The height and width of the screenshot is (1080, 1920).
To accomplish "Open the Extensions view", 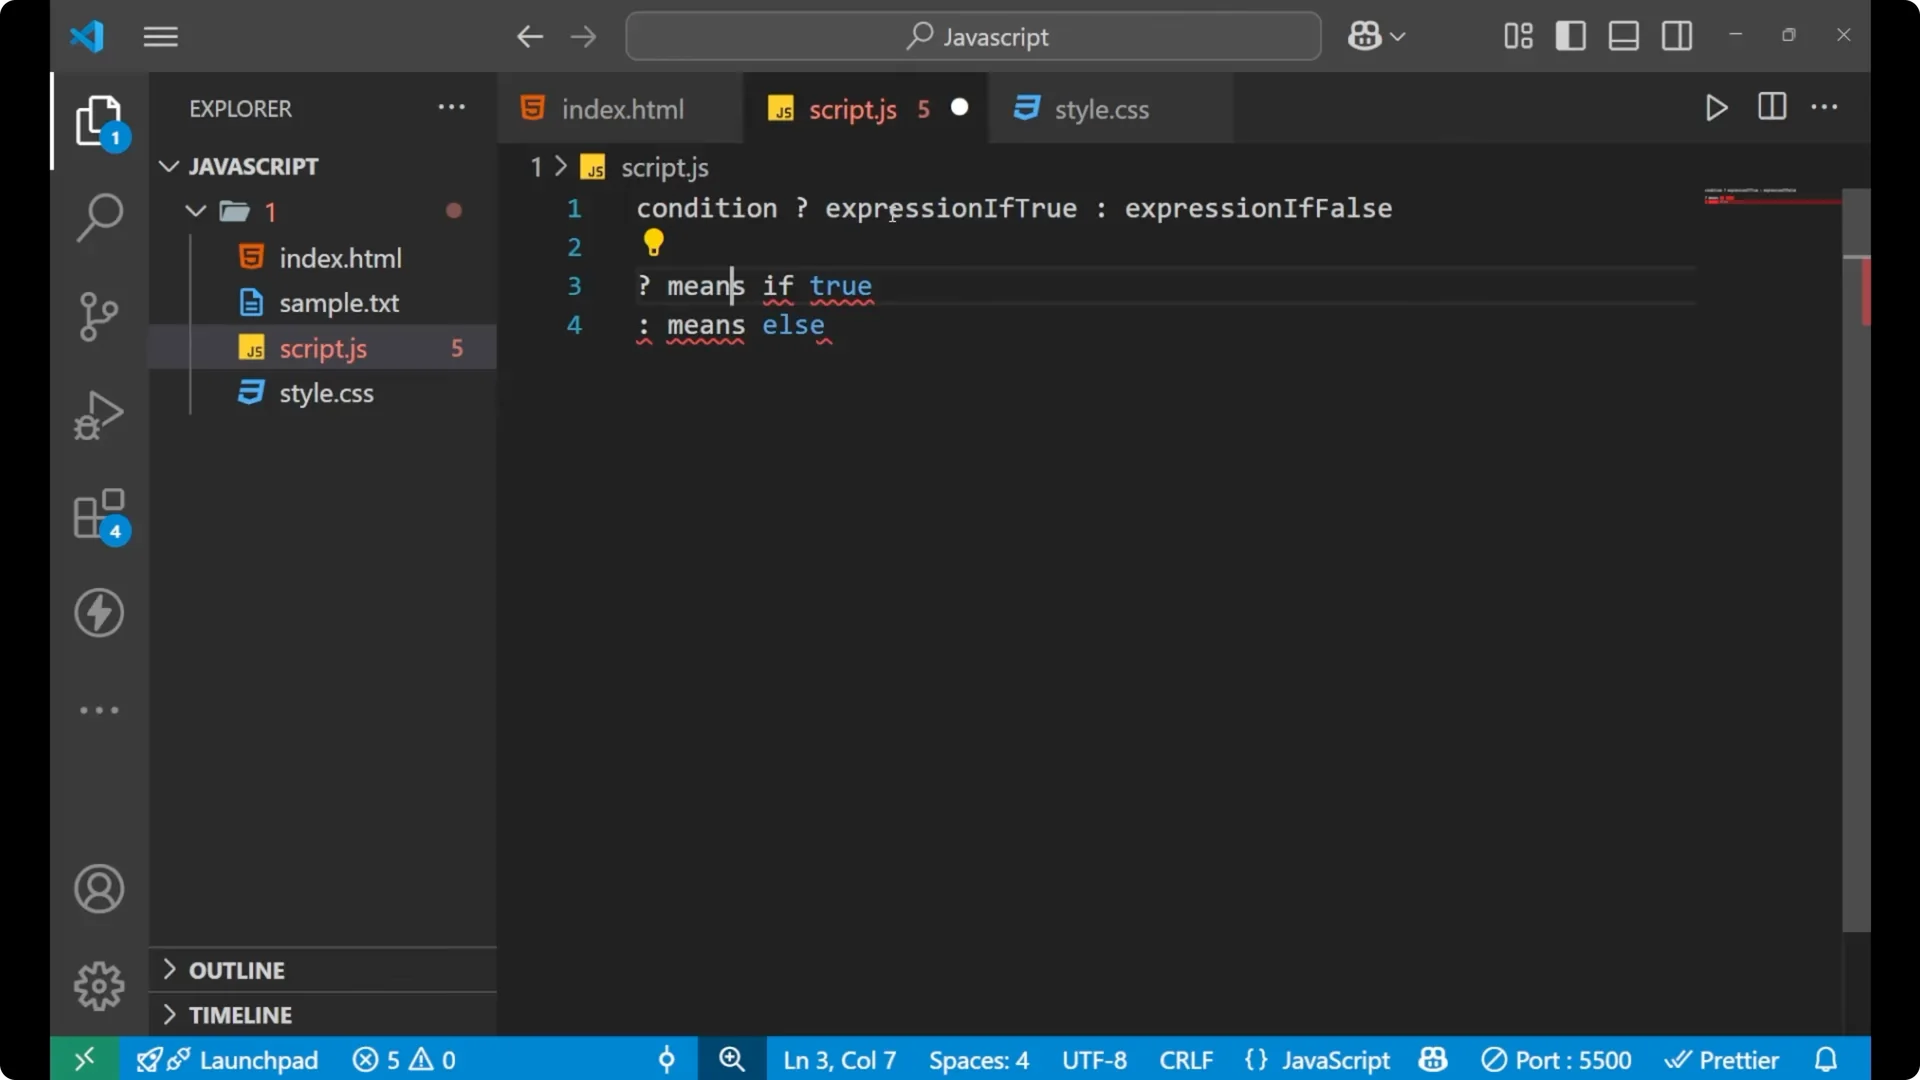I will click(x=99, y=514).
